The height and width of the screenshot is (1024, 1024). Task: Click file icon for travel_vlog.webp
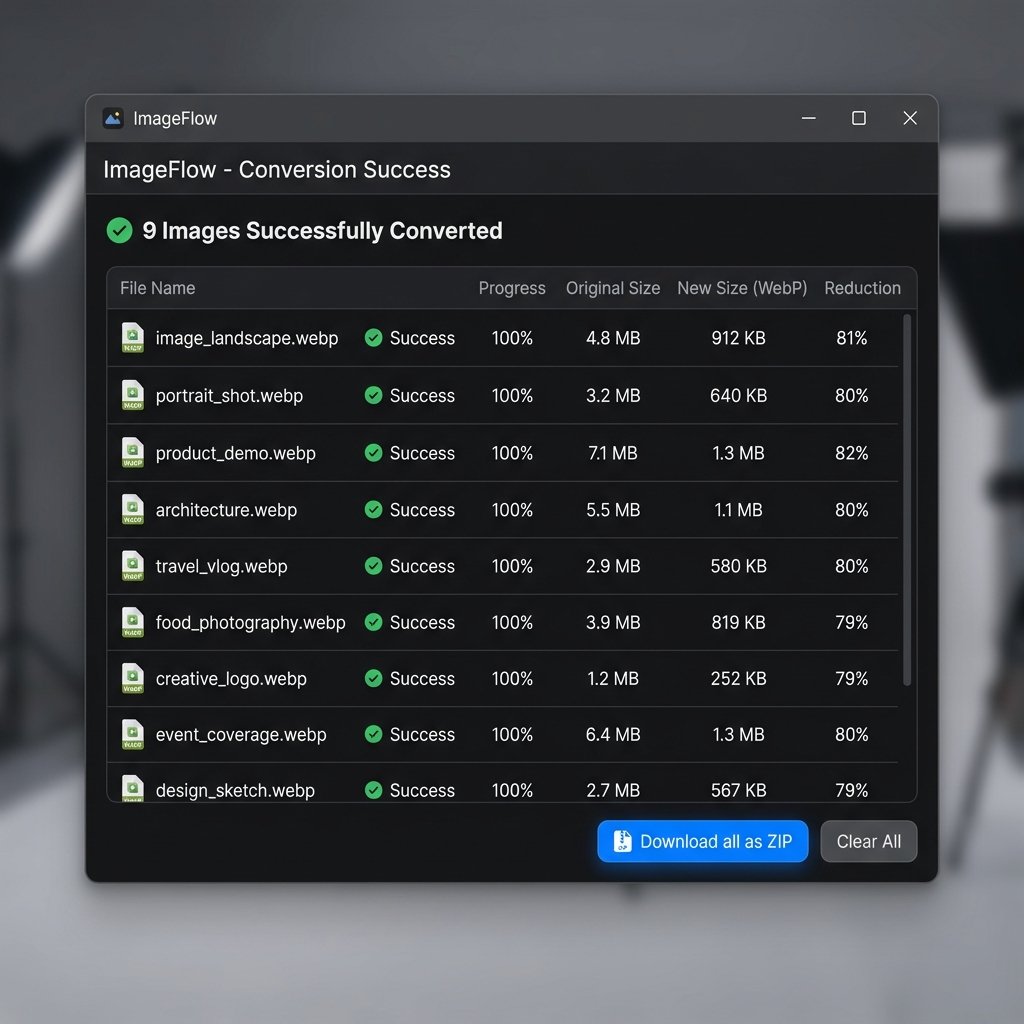133,566
